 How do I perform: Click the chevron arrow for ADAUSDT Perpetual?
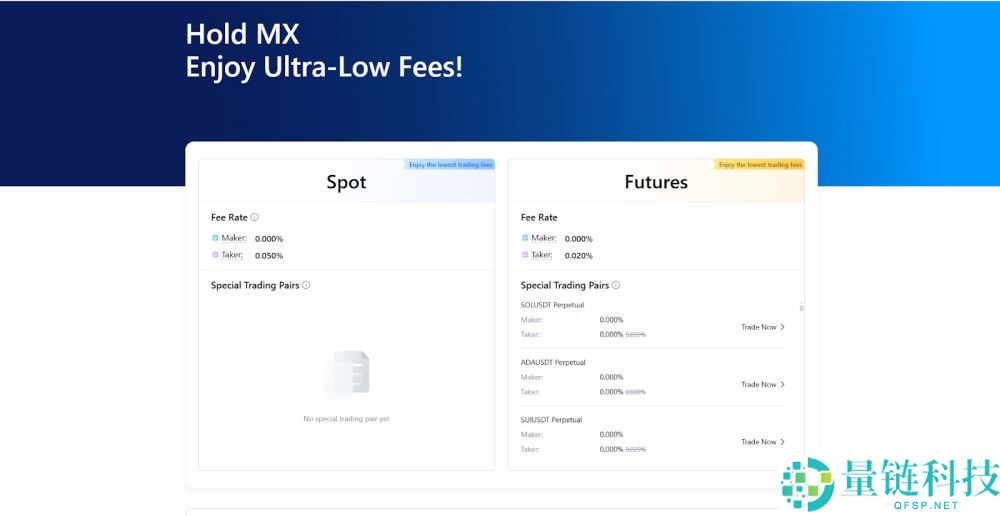click(783, 384)
